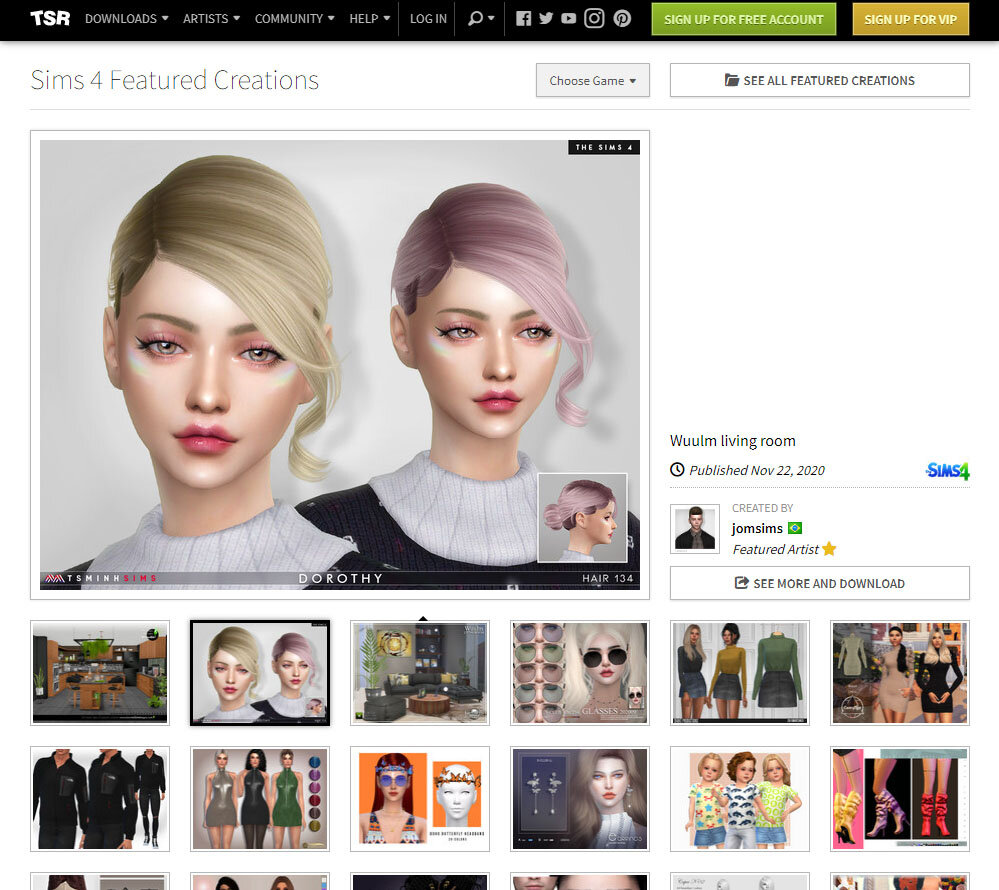999x890 pixels.
Task: Select the kitchen interior thumbnail
Action: [x=100, y=673]
